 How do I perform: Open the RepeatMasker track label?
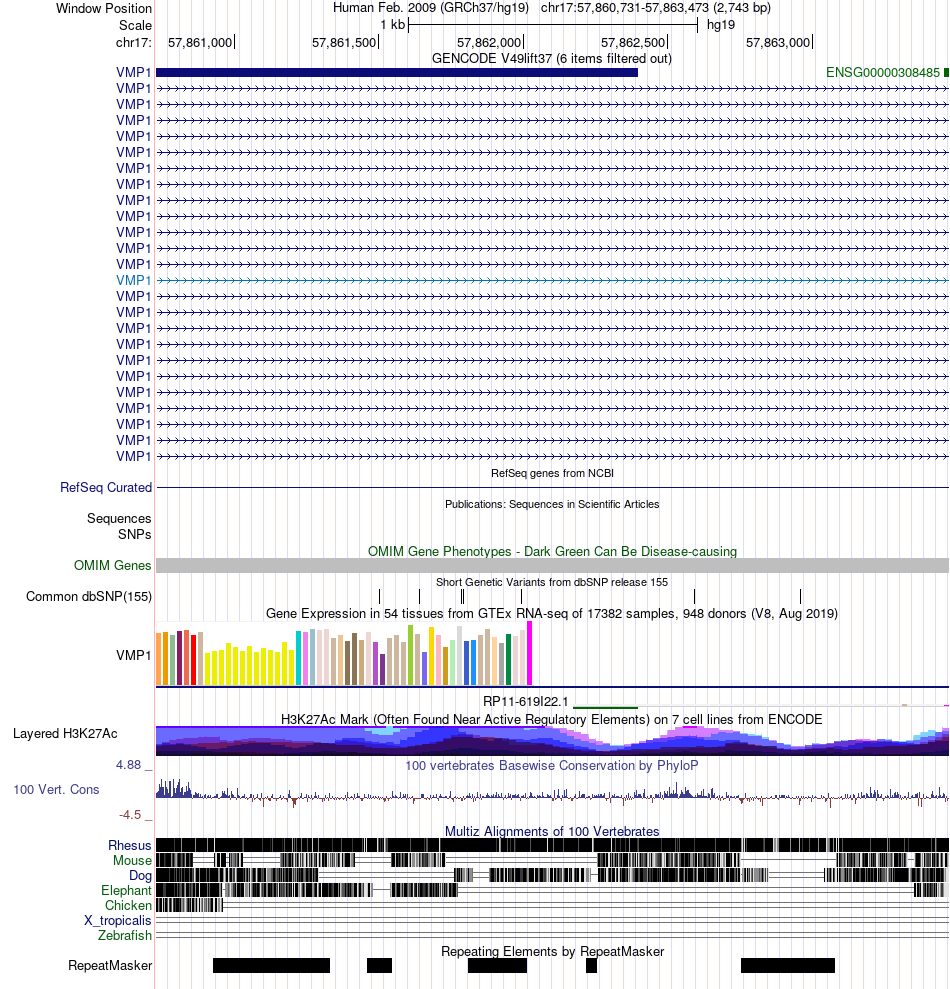click(x=110, y=966)
